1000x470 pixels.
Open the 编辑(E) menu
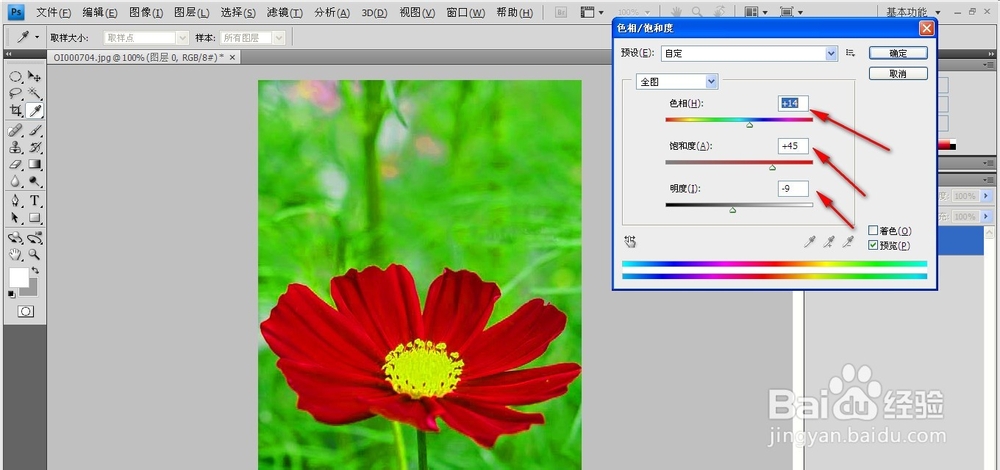pos(100,13)
